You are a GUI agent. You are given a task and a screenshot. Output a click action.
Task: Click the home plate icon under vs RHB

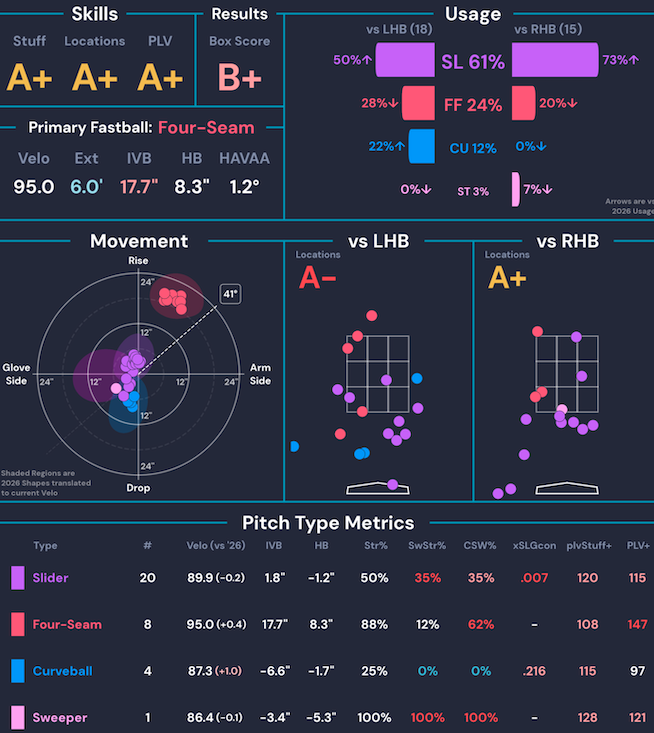pyautogui.click(x=567, y=488)
